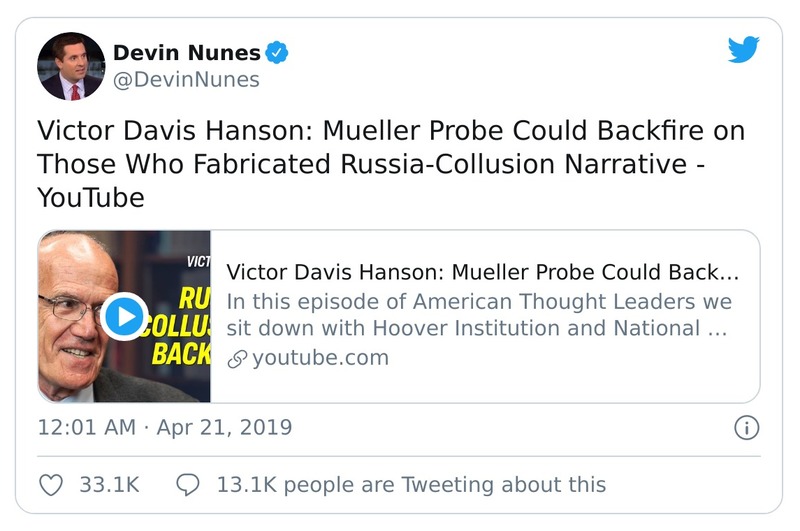This screenshot has width=800, height=531.
Task: Click the 12:01 AM Apr 21, 2019 timestamp
Action: [165, 428]
